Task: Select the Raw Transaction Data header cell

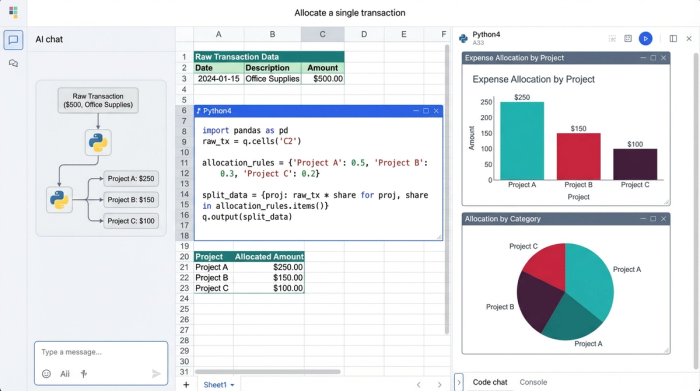Action: [269, 57]
